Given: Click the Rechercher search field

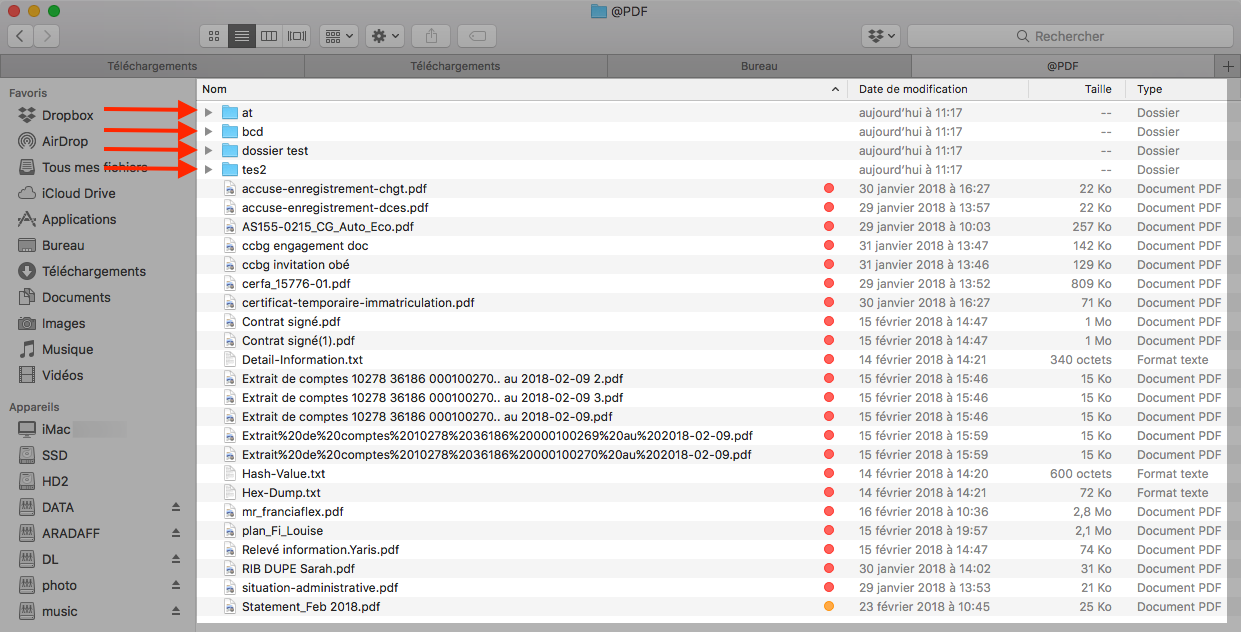Looking at the screenshot, I should 1070,36.
